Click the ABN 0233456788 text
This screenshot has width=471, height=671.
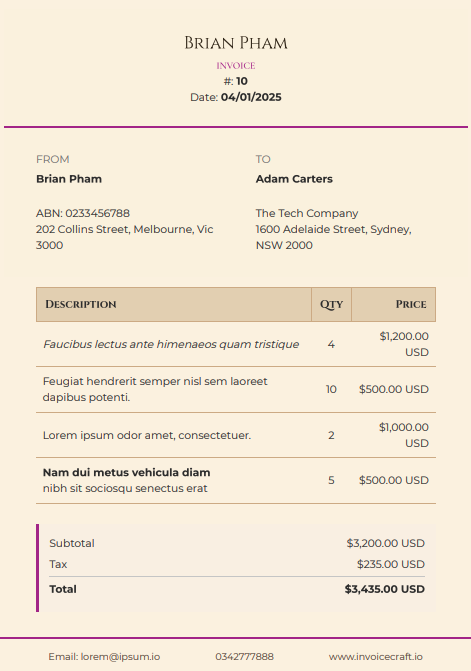pos(83,213)
